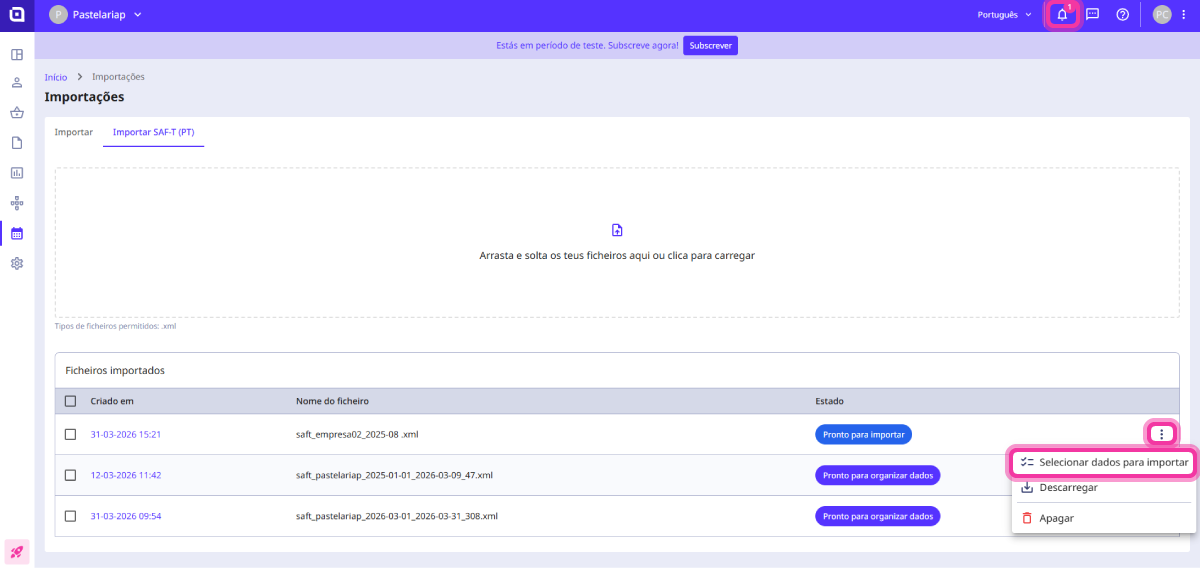Image resolution: width=1200 pixels, height=568 pixels.
Task: Click the file upload drop zone
Action: (x=617, y=243)
